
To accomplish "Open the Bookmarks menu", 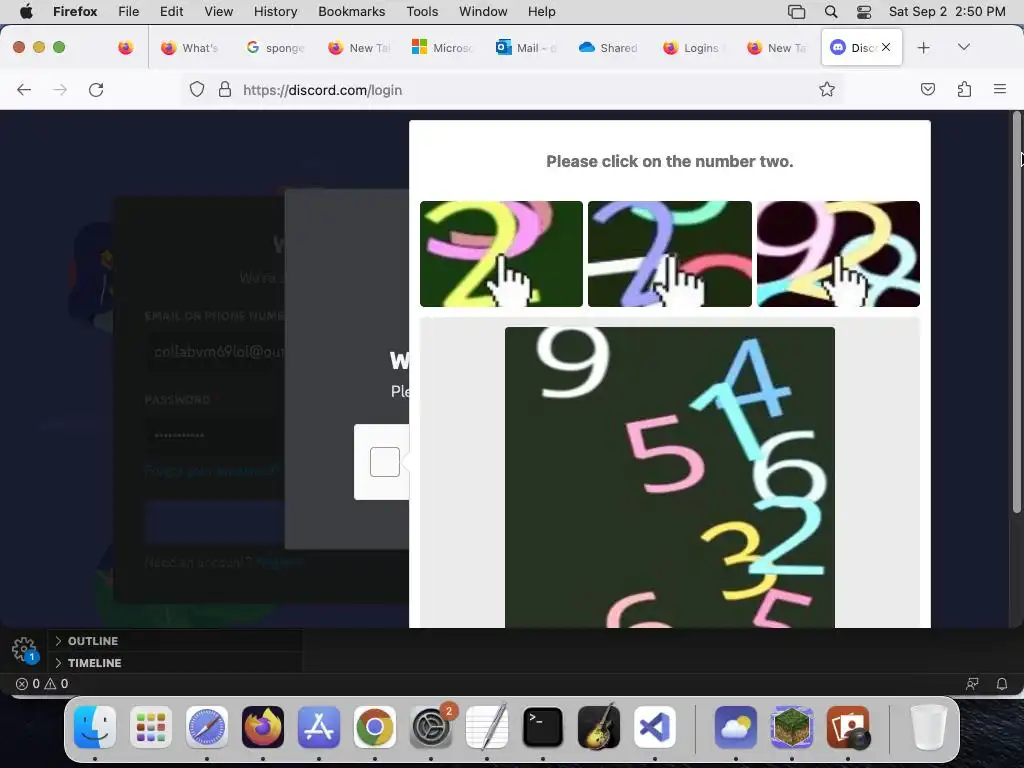I will [351, 11].
